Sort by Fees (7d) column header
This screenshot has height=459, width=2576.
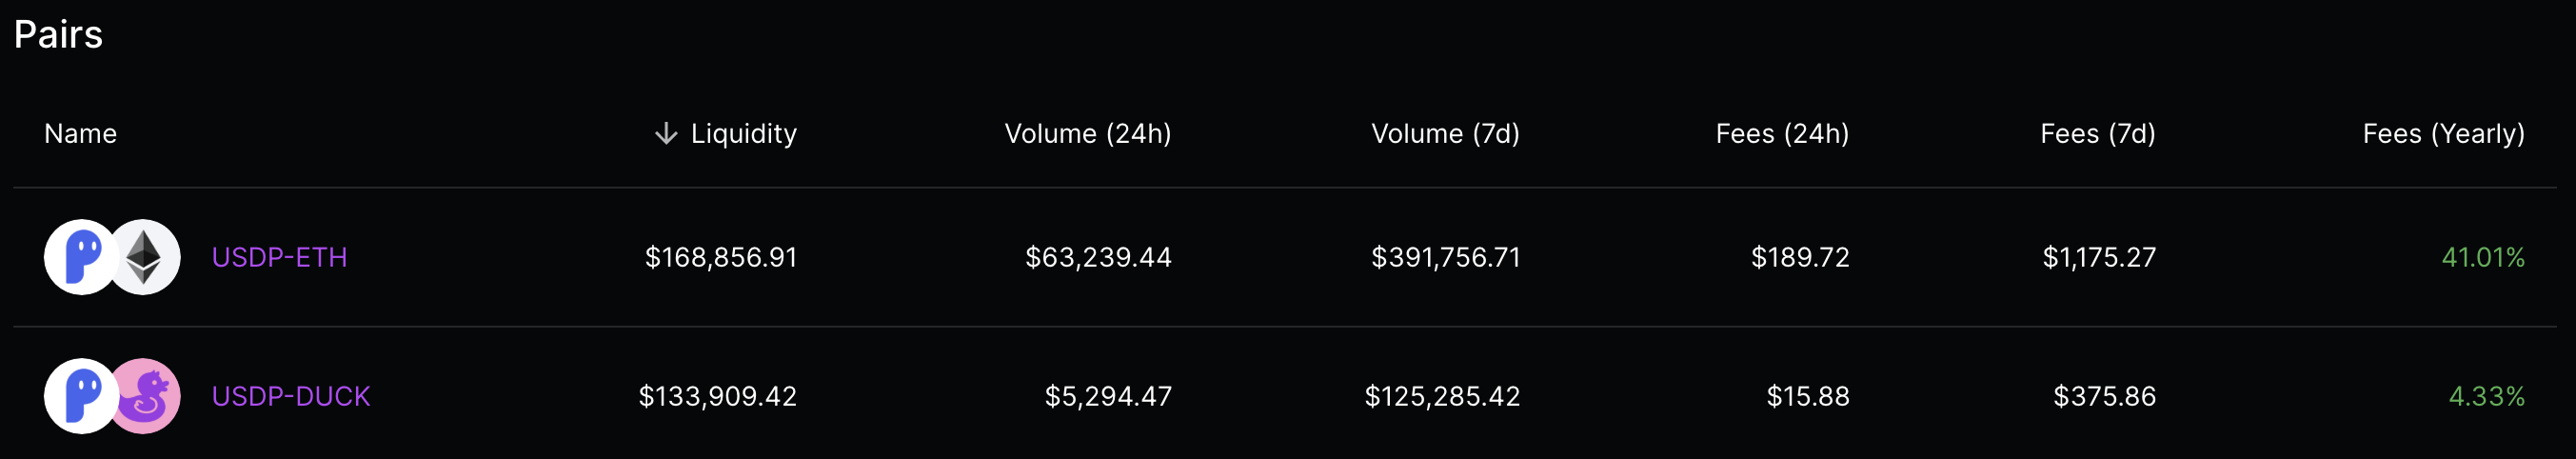[x=2097, y=134]
